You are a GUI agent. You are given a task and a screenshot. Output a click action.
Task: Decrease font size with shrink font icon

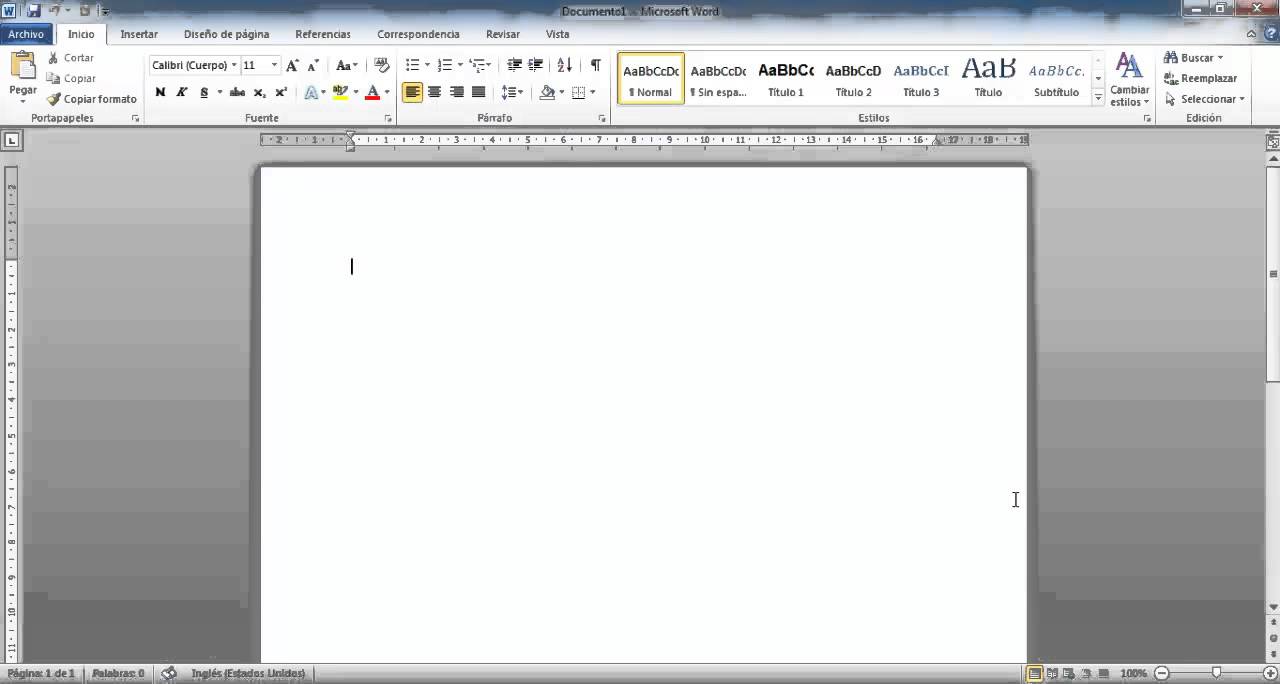pos(313,65)
